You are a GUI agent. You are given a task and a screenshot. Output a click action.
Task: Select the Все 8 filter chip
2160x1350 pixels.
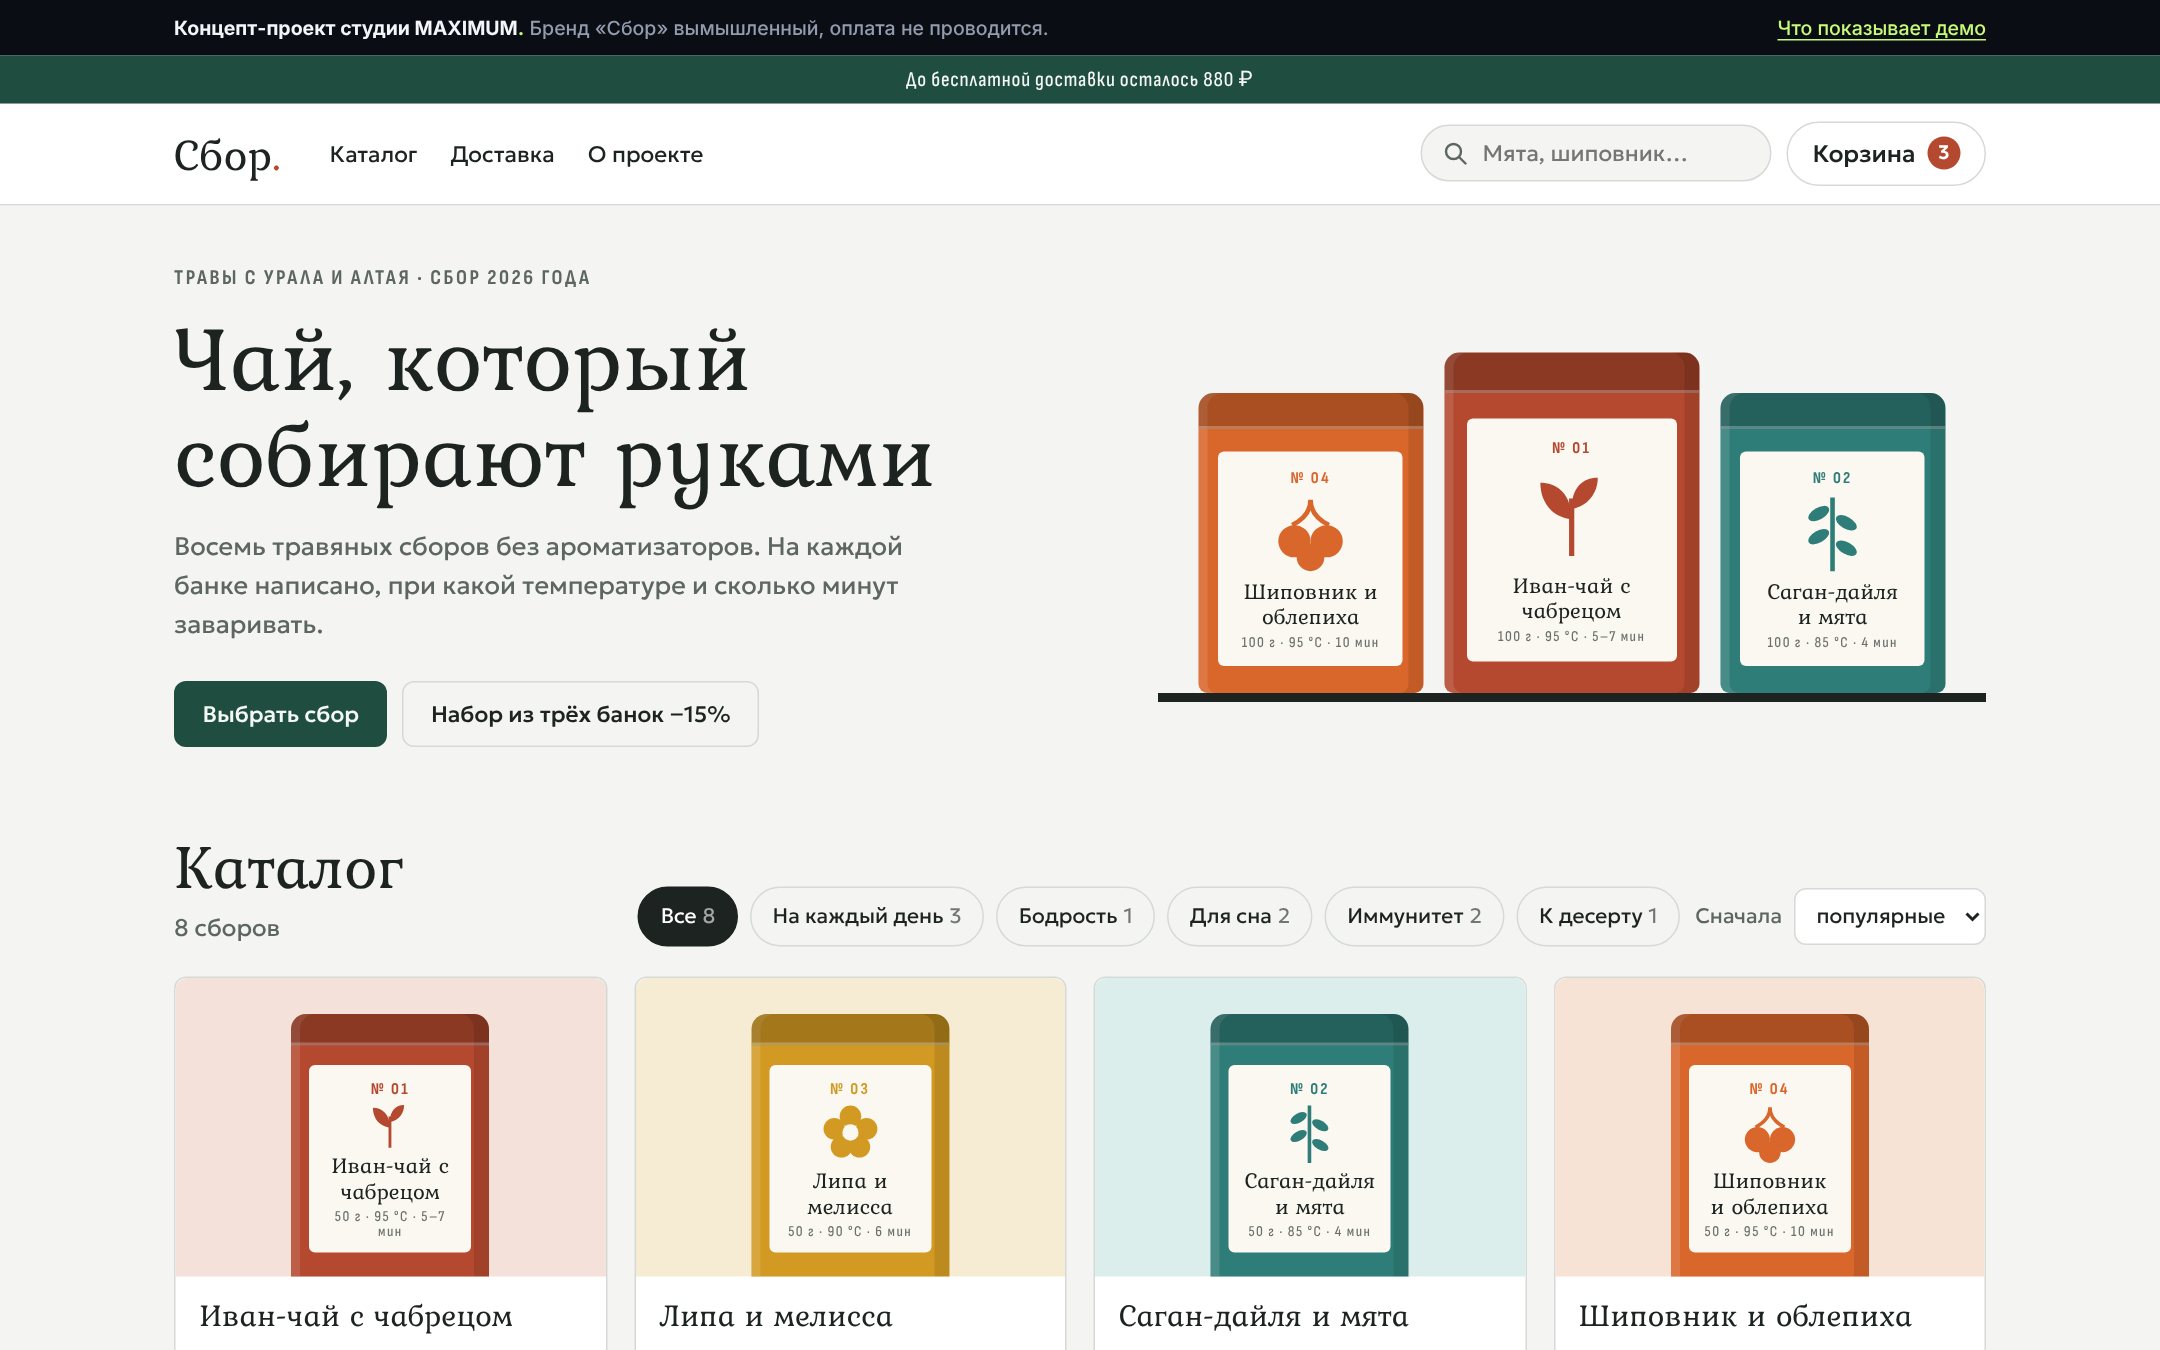[687, 916]
